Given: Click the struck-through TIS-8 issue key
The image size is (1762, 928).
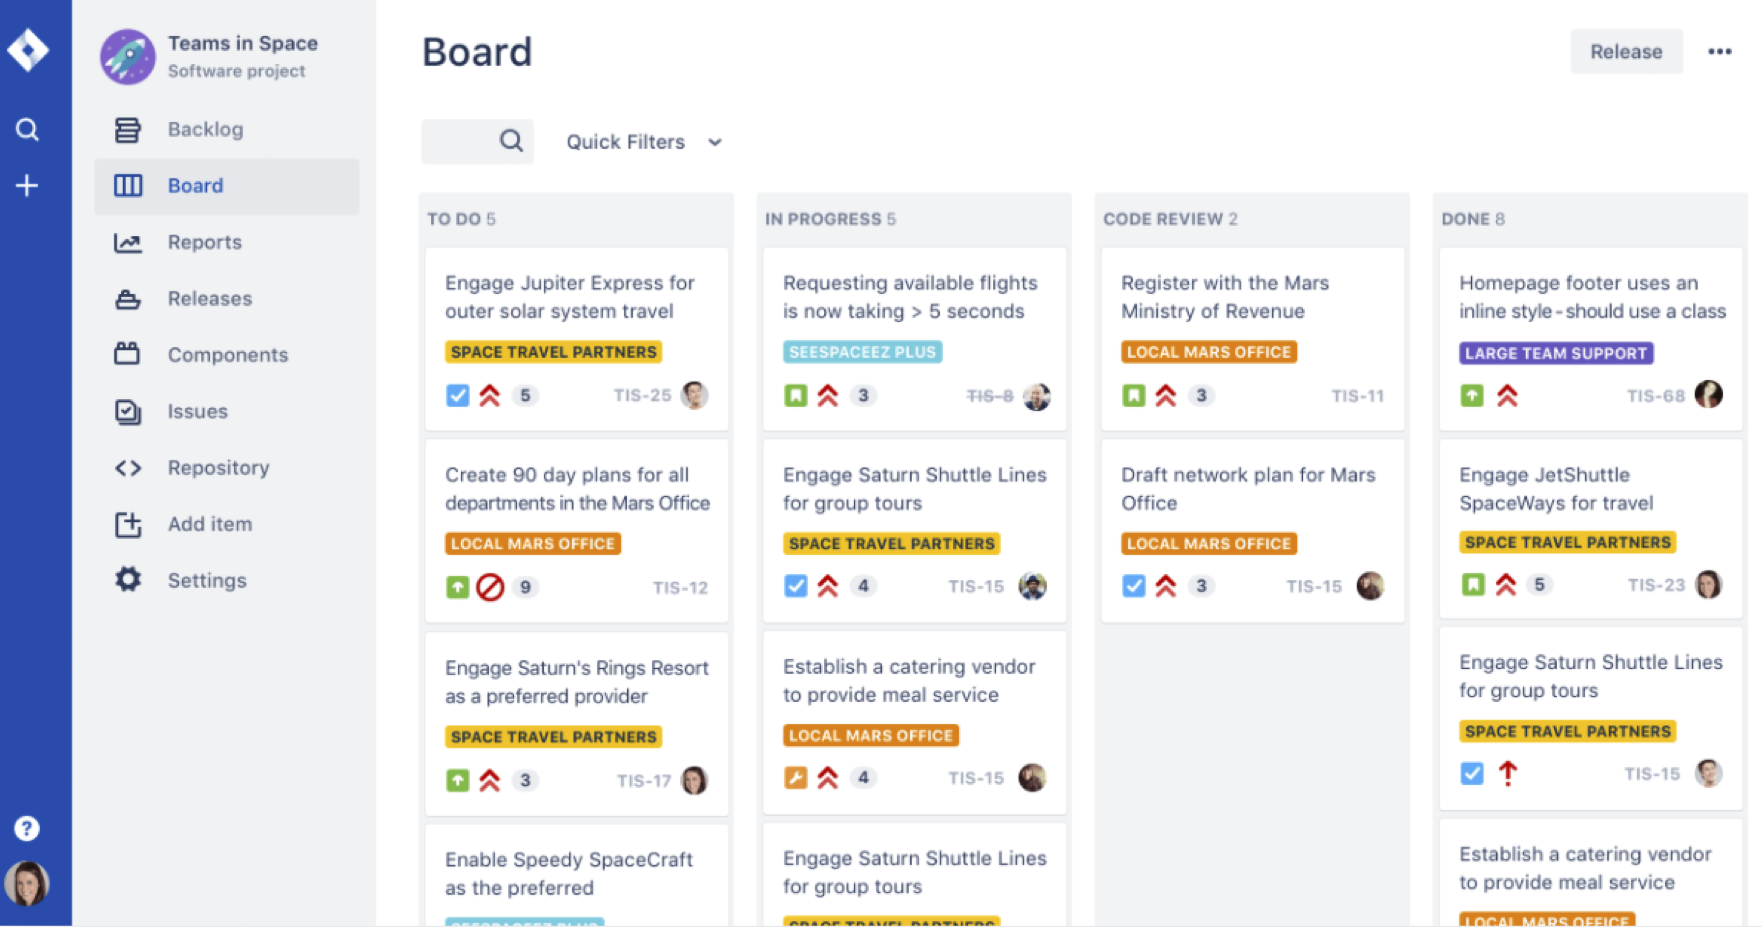Looking at the screenshot, I should (x=990, y=396).
